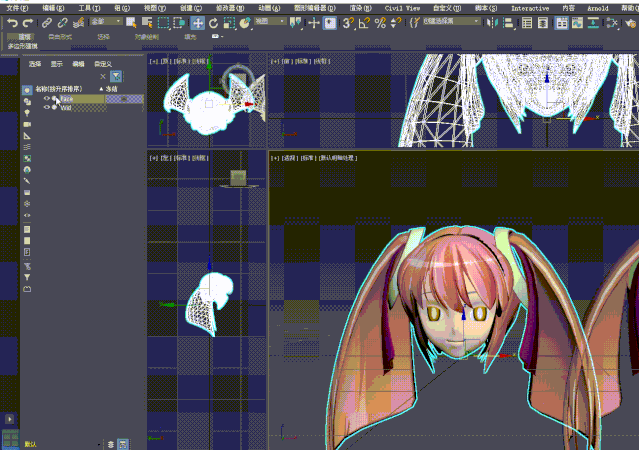Toggle the Spinner Snap button

(396, 23)
